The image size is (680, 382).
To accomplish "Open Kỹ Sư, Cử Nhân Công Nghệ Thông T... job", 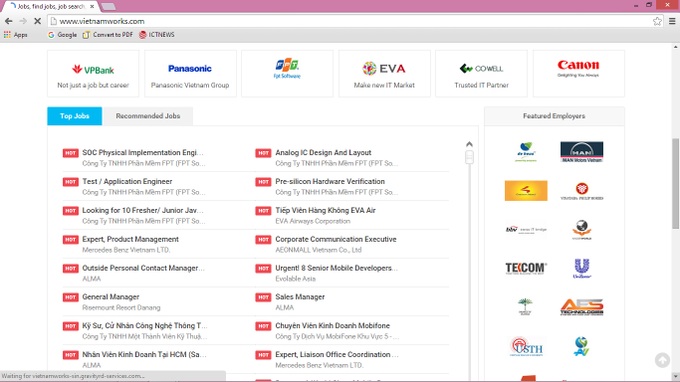I will pyautogui.click(x=144, y=326).
